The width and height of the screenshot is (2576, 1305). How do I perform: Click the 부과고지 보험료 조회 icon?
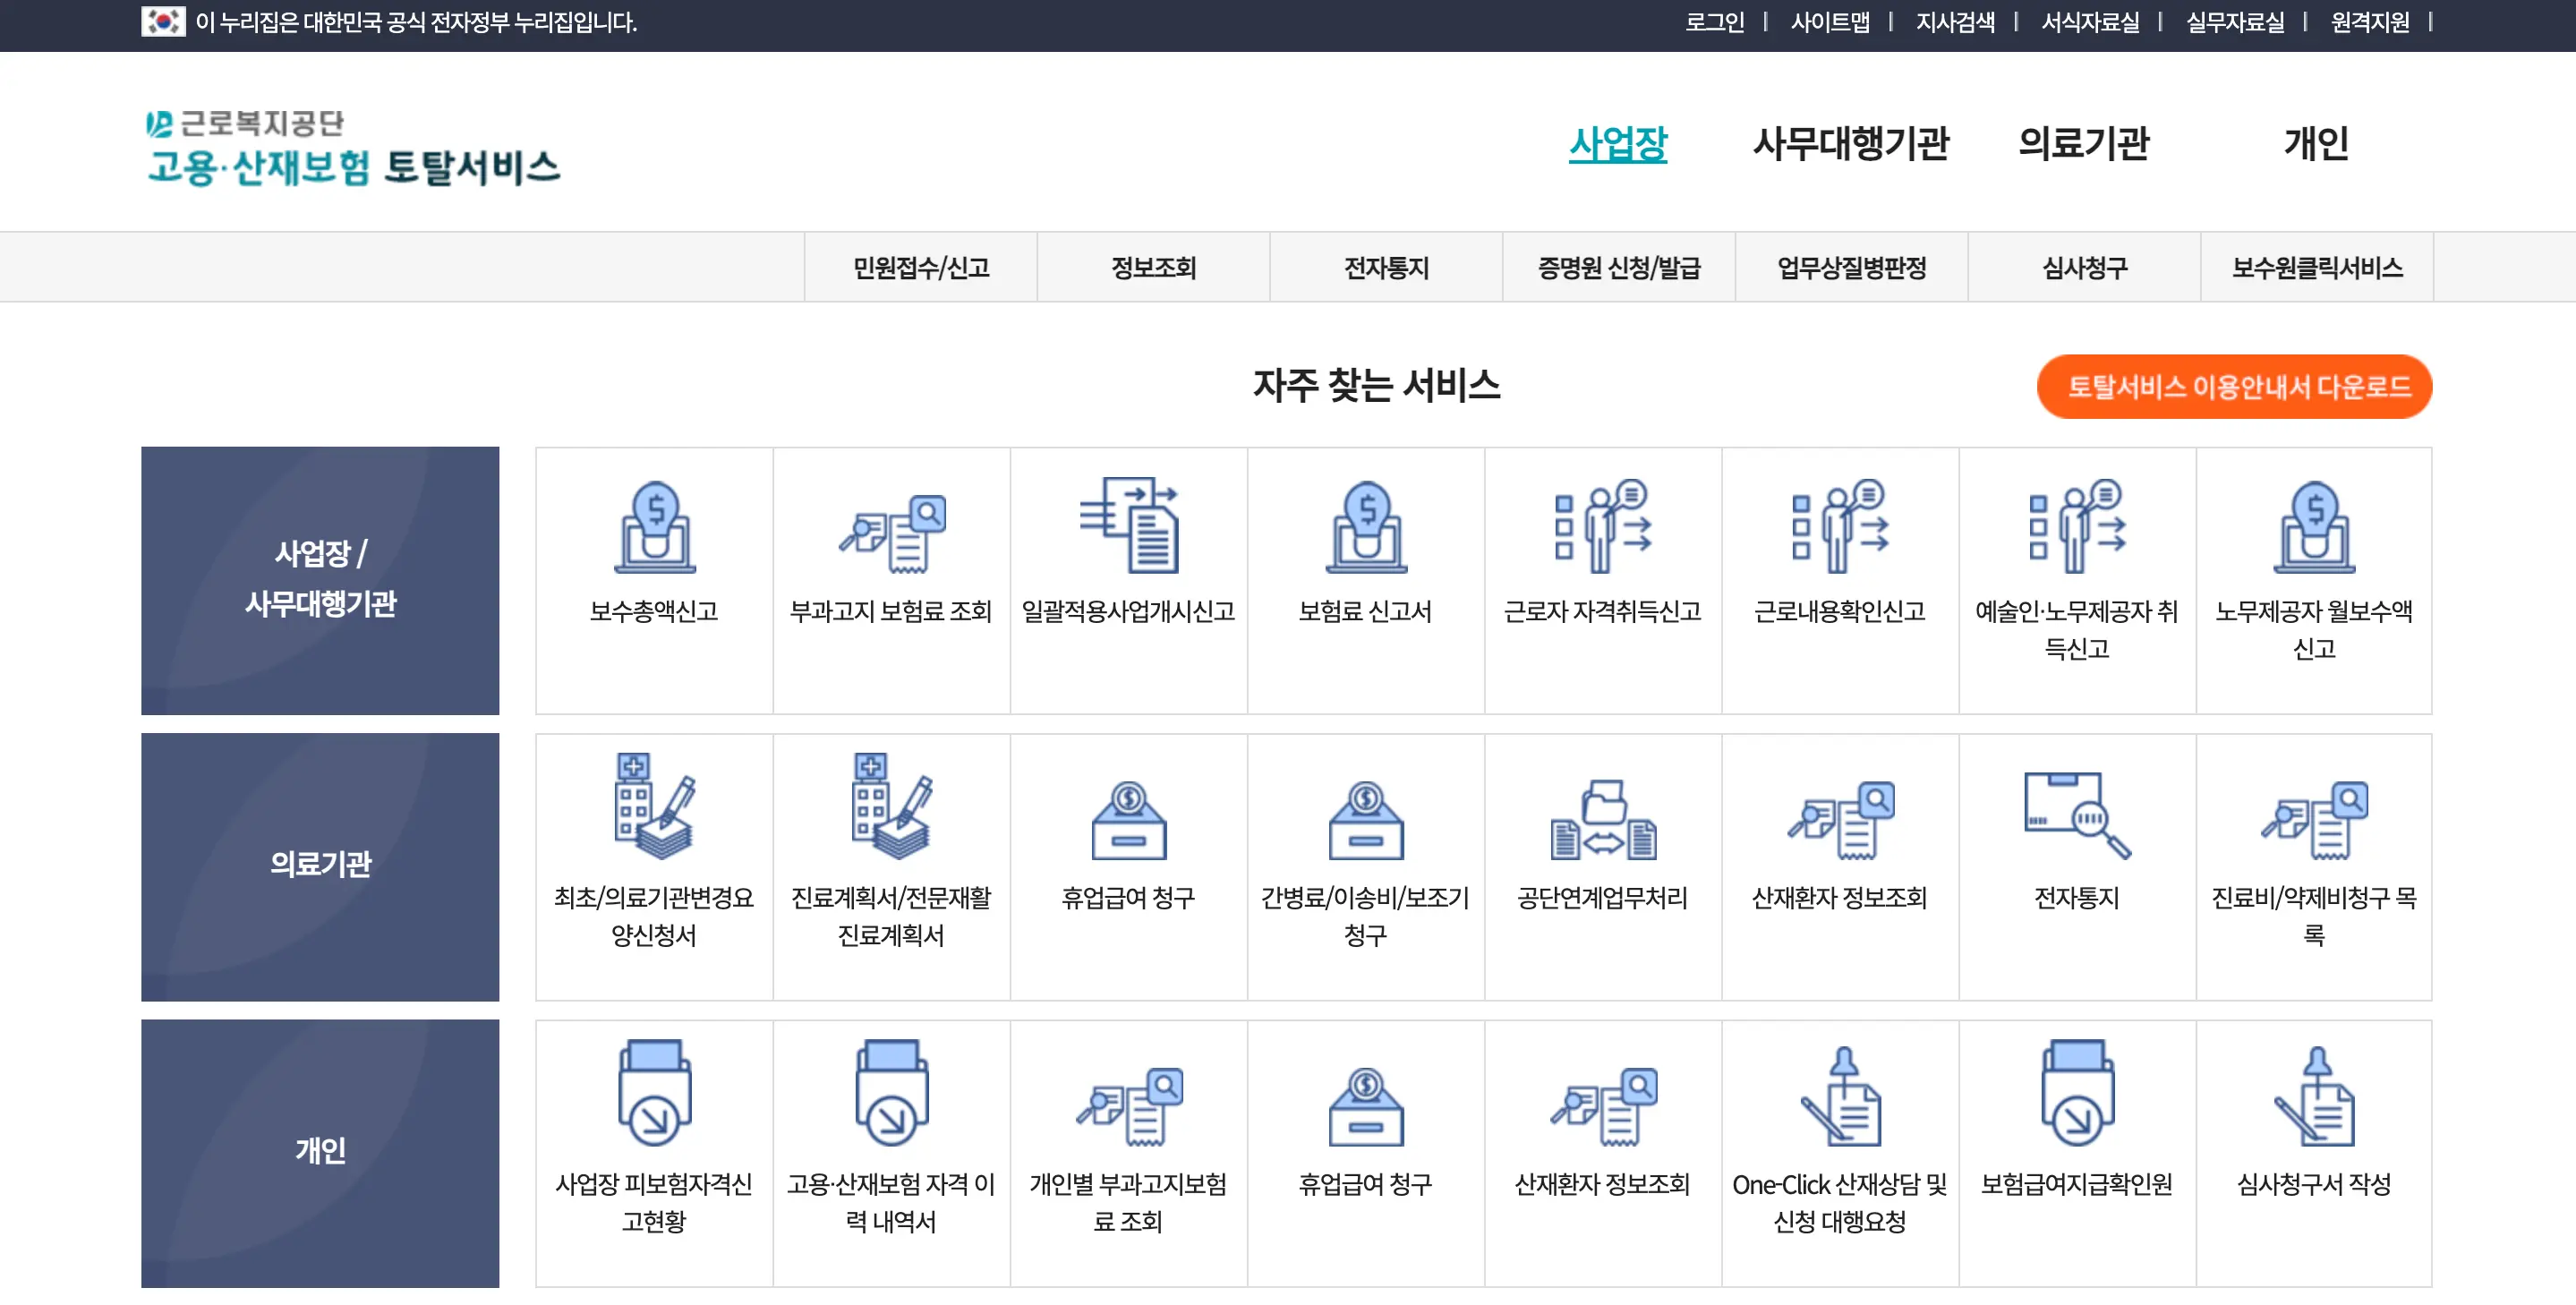[x=891, y=532]
